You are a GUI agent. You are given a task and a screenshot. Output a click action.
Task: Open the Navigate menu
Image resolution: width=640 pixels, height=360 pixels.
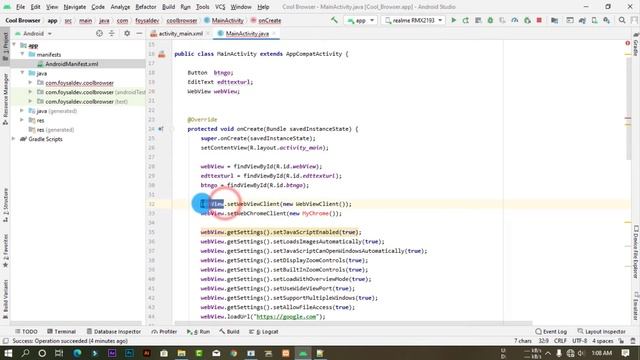[x=75, y=7]
